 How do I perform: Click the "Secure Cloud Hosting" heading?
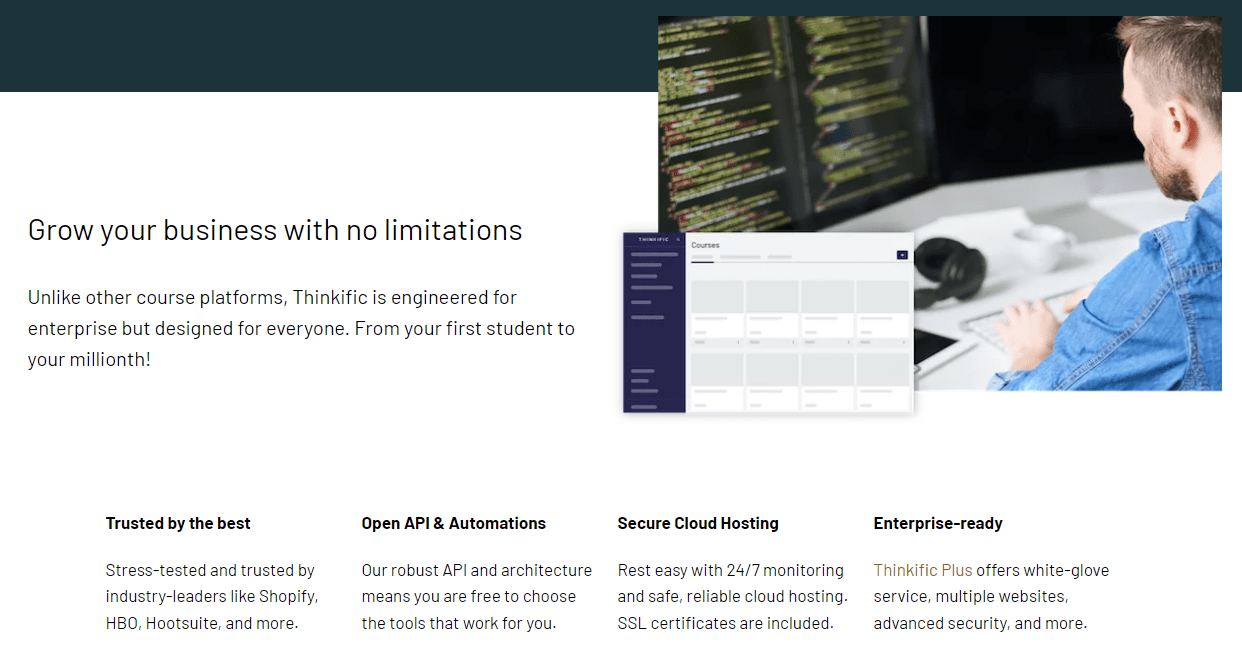point(698,523)
